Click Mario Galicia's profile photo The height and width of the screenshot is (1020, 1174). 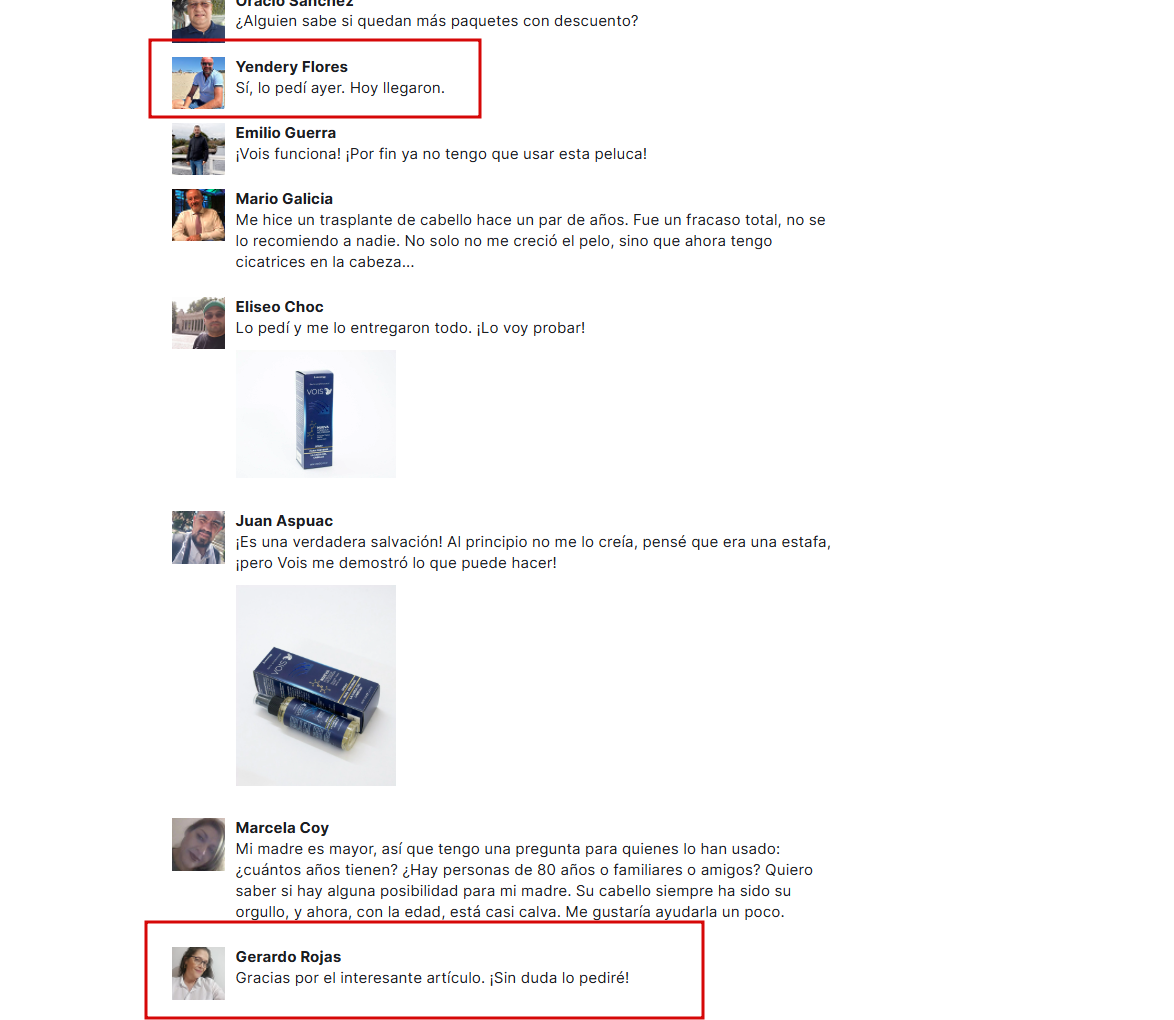(x=198, y=215)
